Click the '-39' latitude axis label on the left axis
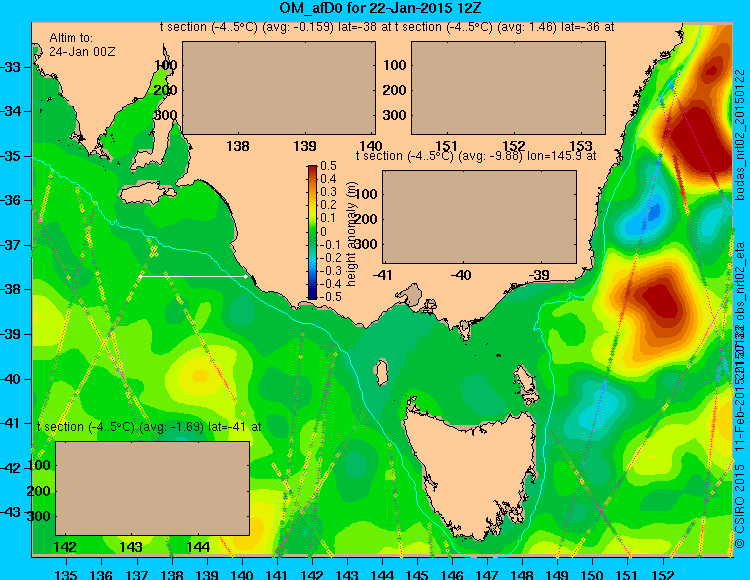Screen dimensions: 750x580 [11, 334]
